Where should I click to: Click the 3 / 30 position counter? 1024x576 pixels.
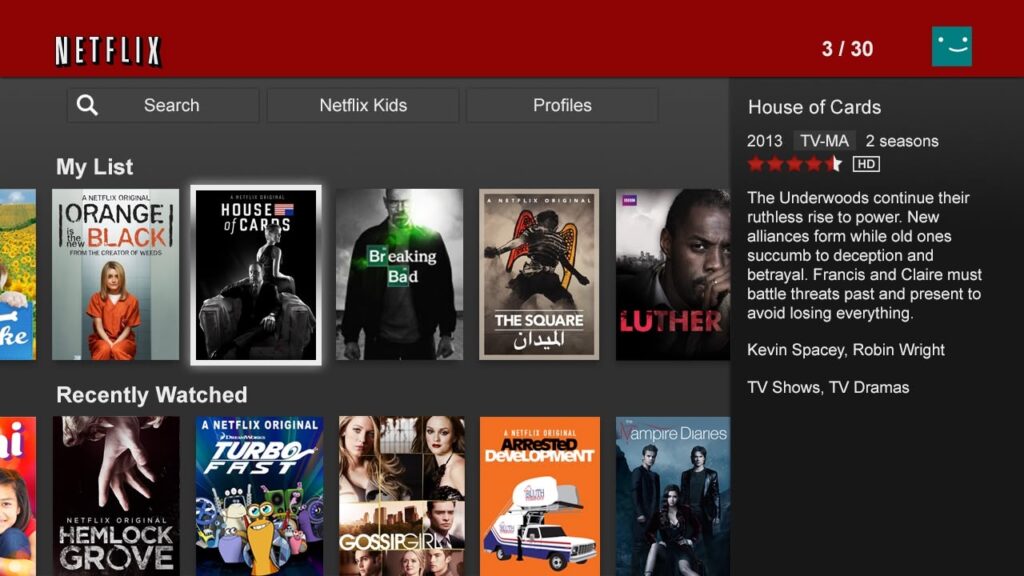pos(847,49)
